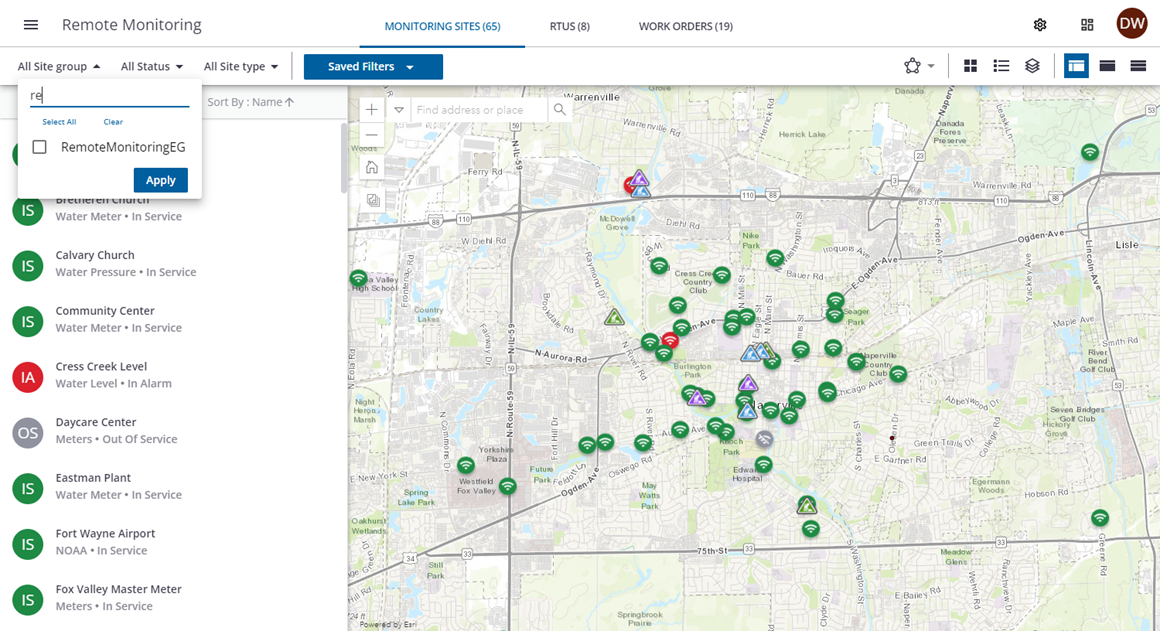Select the split map and list layout
Image resolution: width=1160 pixels, height=631 pixels.
point(1076,66)
